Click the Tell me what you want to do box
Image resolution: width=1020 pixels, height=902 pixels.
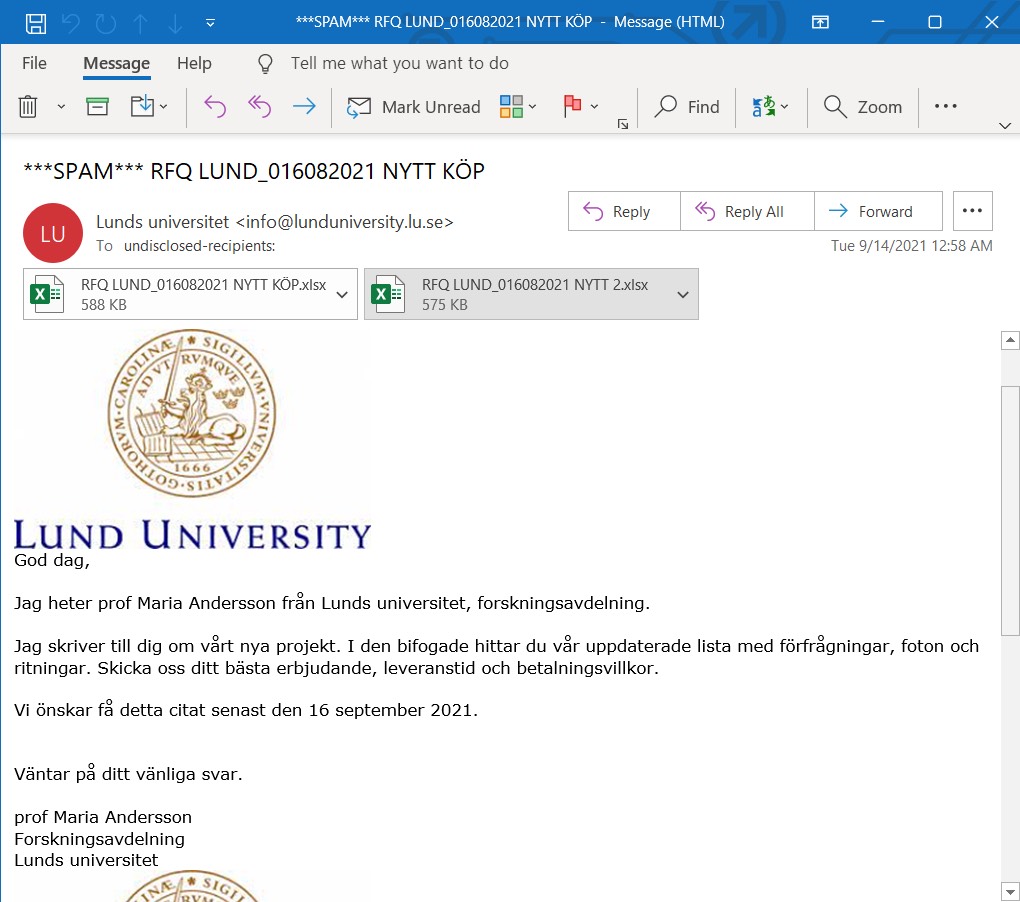pos(399,63)
